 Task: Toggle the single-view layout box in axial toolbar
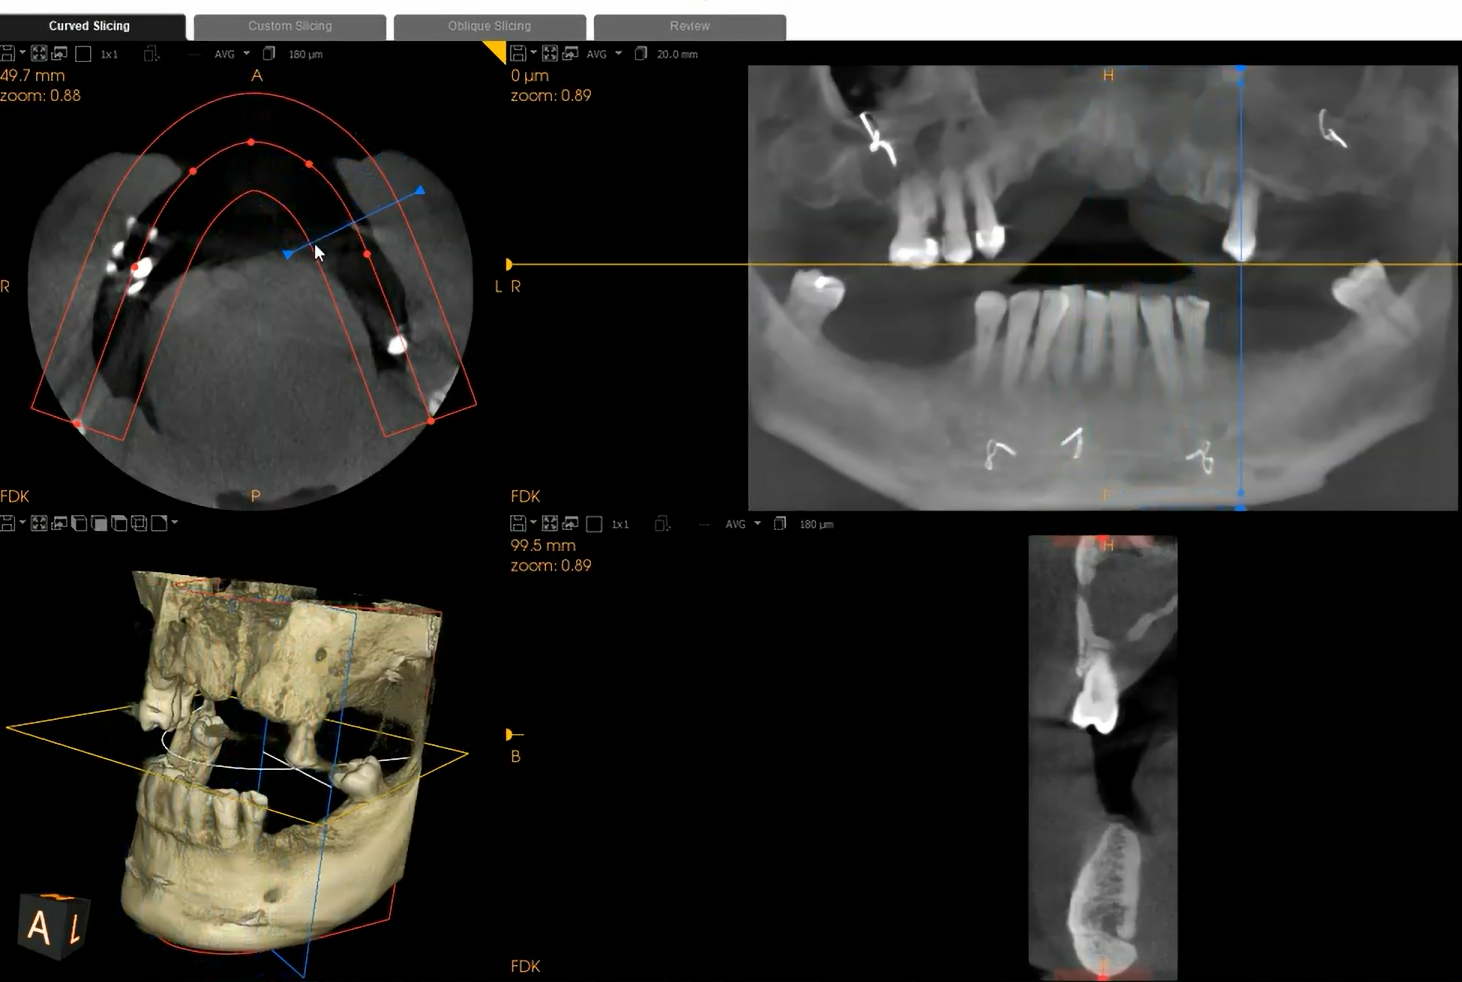pyautogui.click(x=84, y=54)
